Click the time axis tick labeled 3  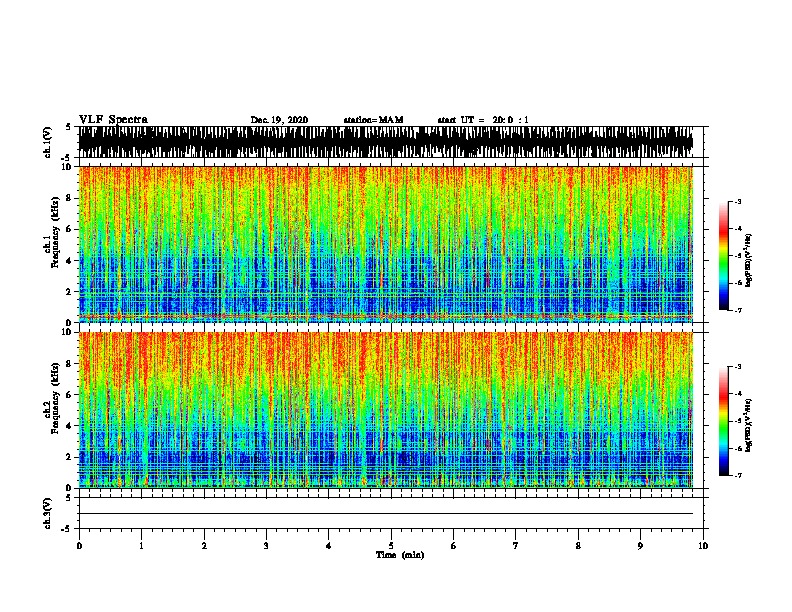266,546
